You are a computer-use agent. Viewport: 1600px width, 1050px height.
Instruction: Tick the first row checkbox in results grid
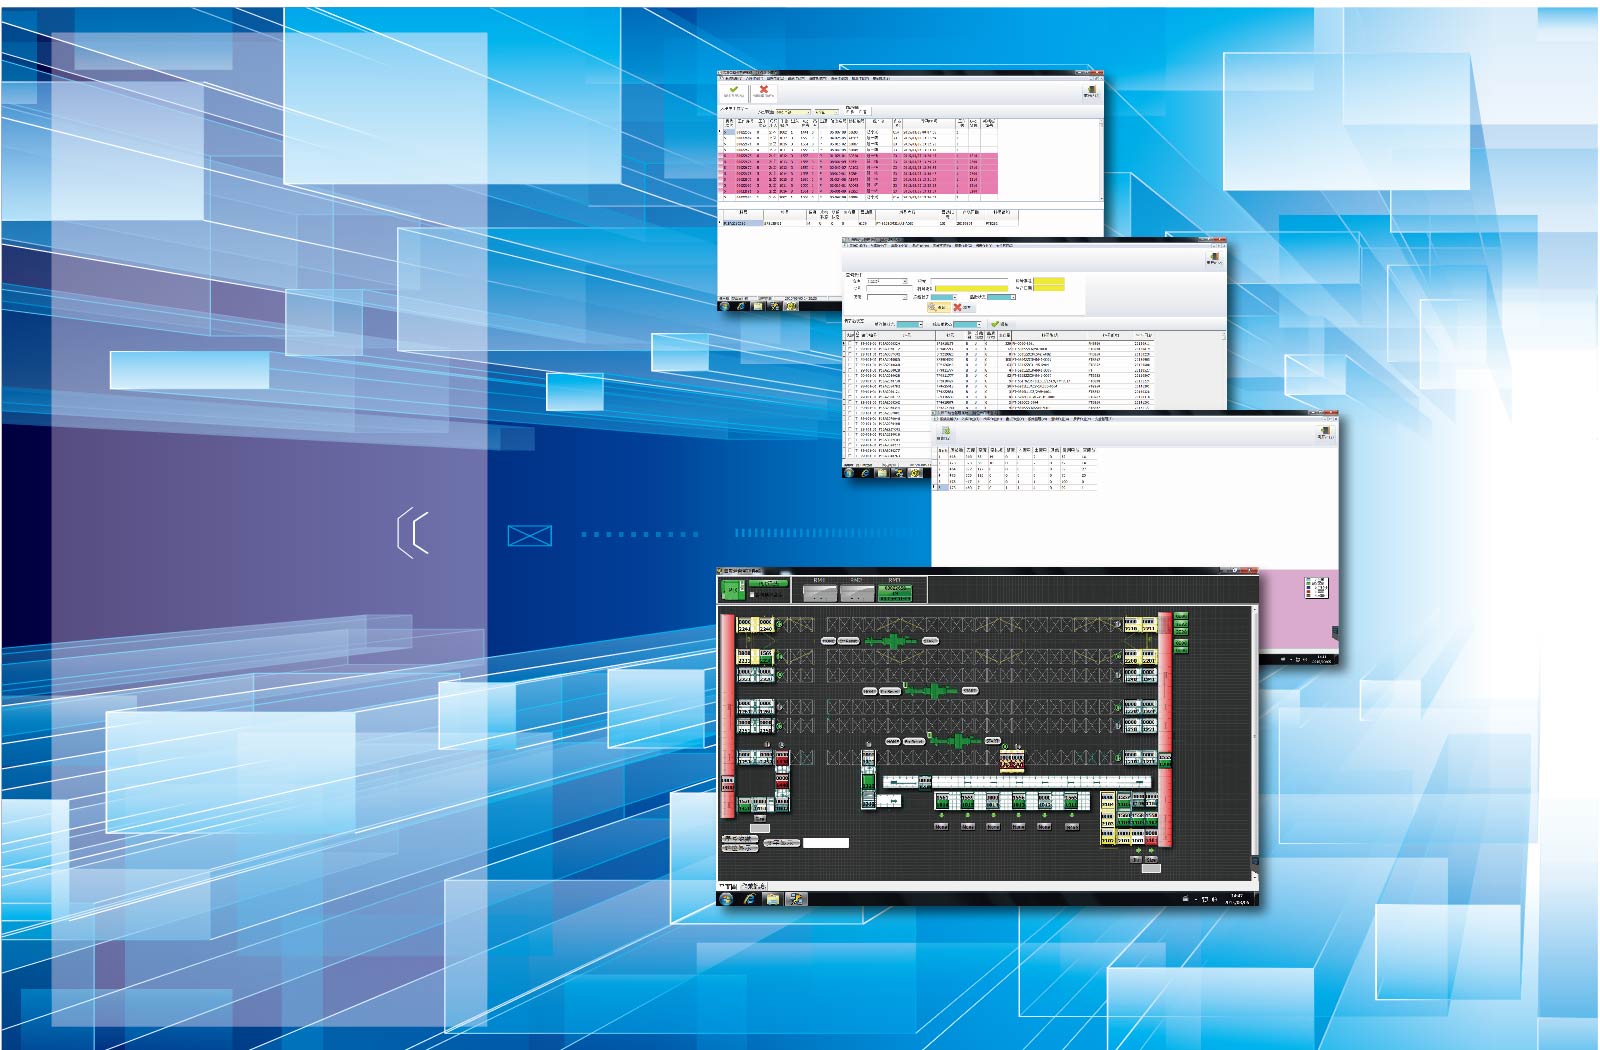(x=849, y=343)
